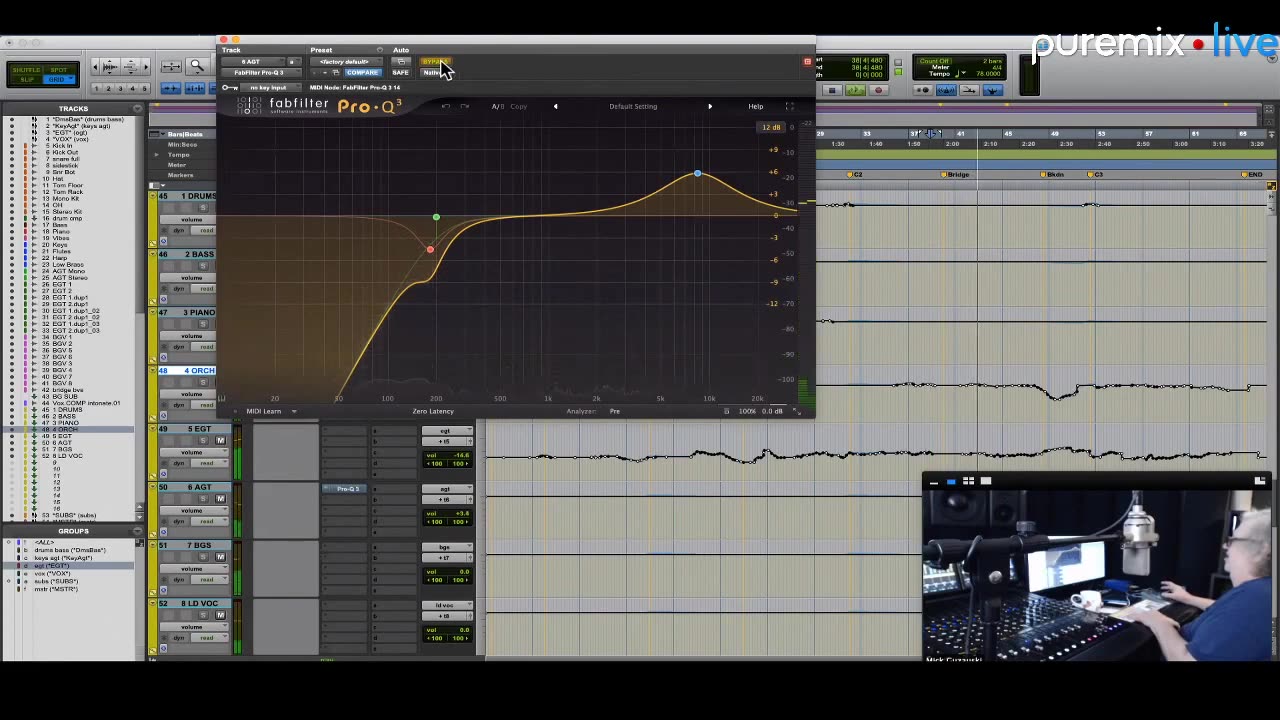Toggle Pro-Q 3 full screen mode icon

click(789, 106)
